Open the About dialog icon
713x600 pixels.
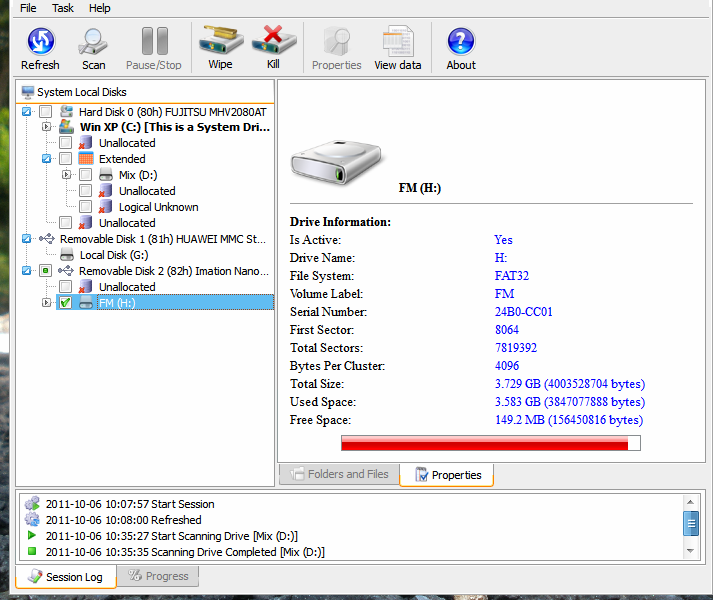461,41
